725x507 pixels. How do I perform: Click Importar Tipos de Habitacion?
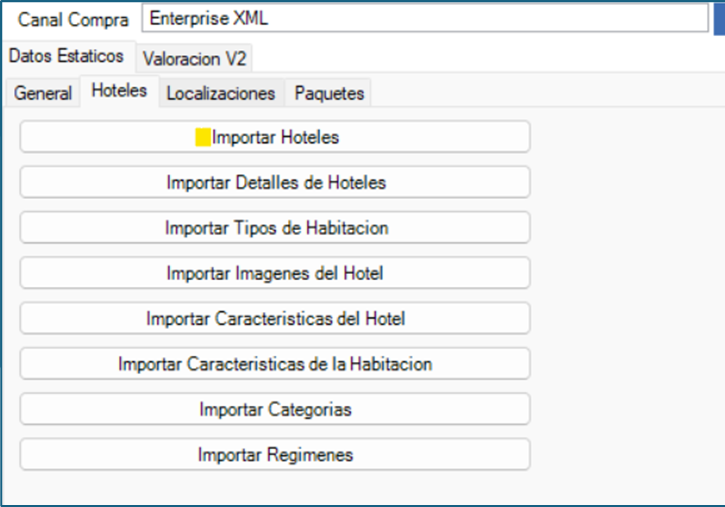(275, 227)
